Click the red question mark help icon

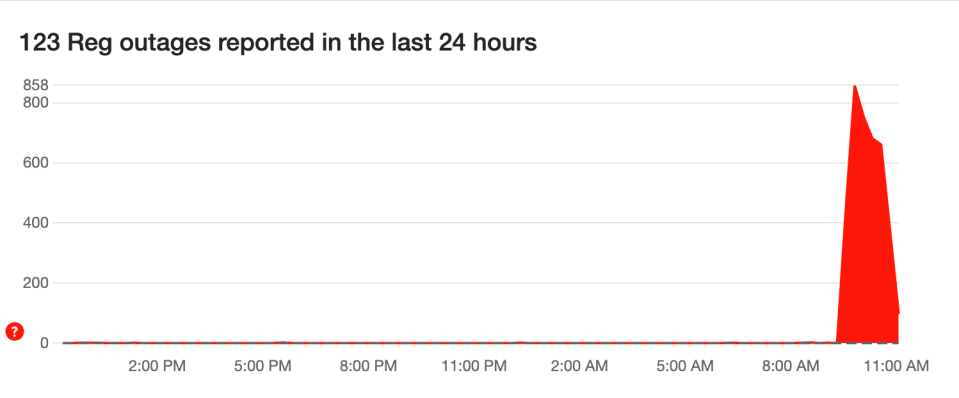click(x=14, y=332)
